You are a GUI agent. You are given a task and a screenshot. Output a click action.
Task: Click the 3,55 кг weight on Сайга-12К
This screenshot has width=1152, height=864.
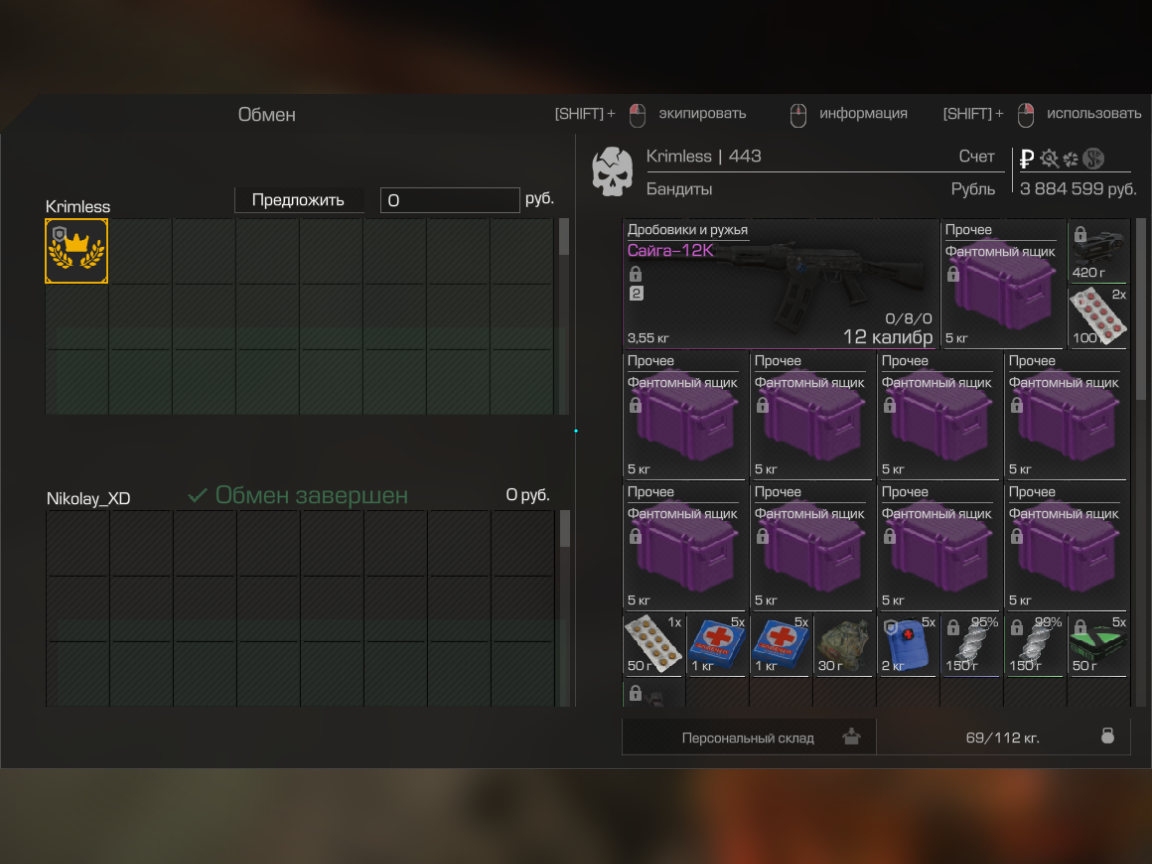click(648, 338)
